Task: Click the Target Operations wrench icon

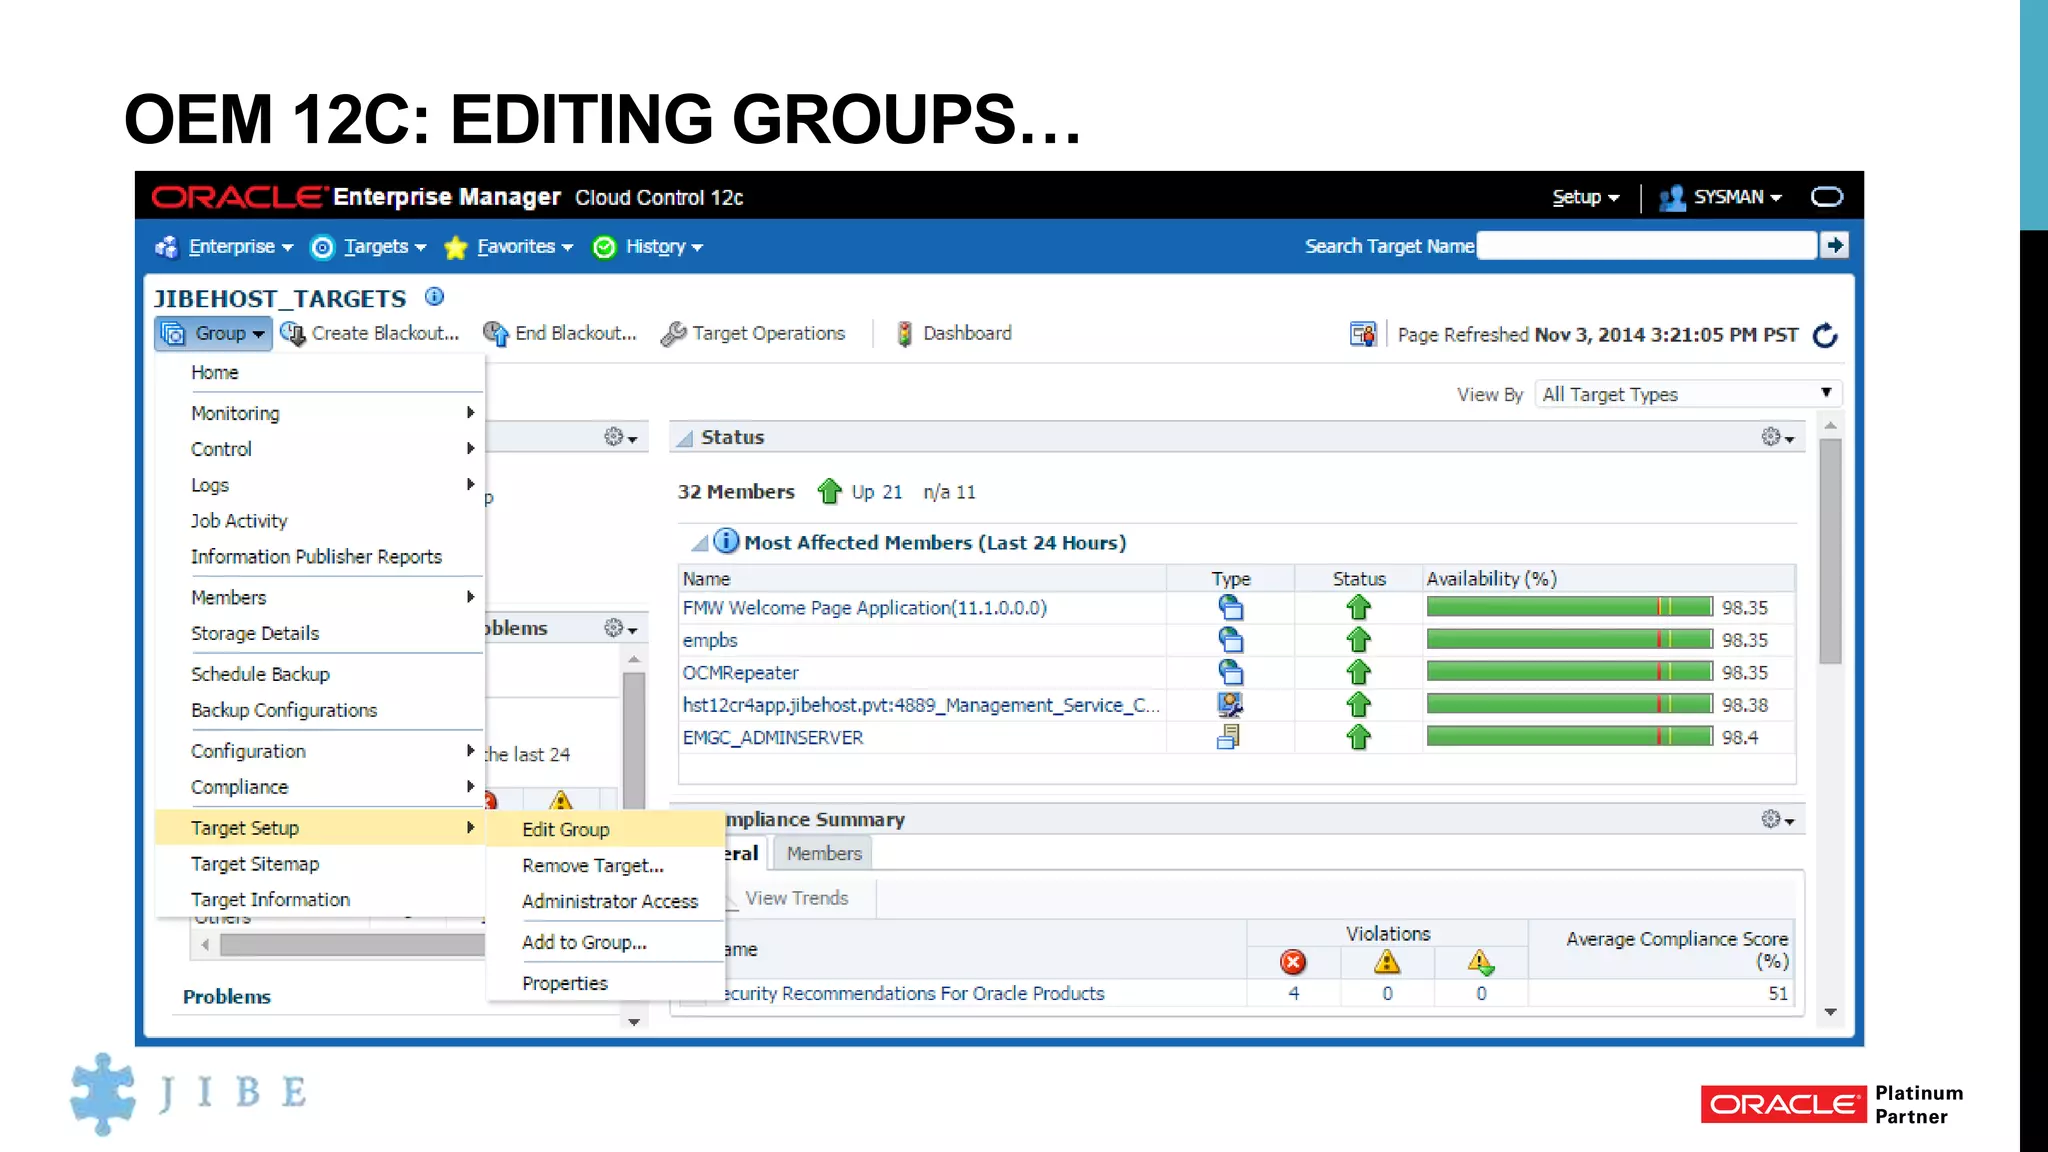Action: 674,333
